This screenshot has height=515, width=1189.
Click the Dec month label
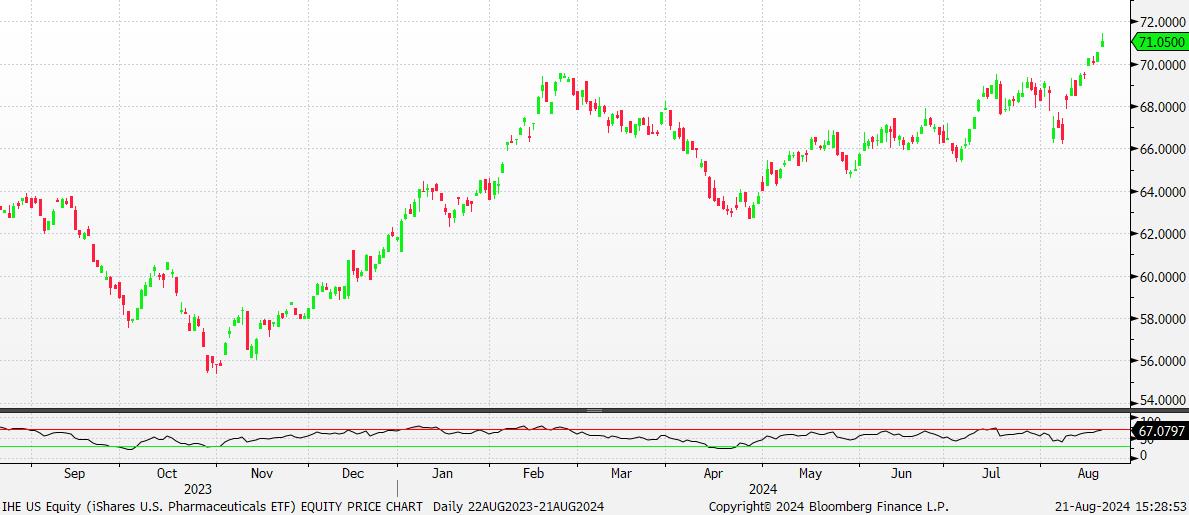(353, 473)
